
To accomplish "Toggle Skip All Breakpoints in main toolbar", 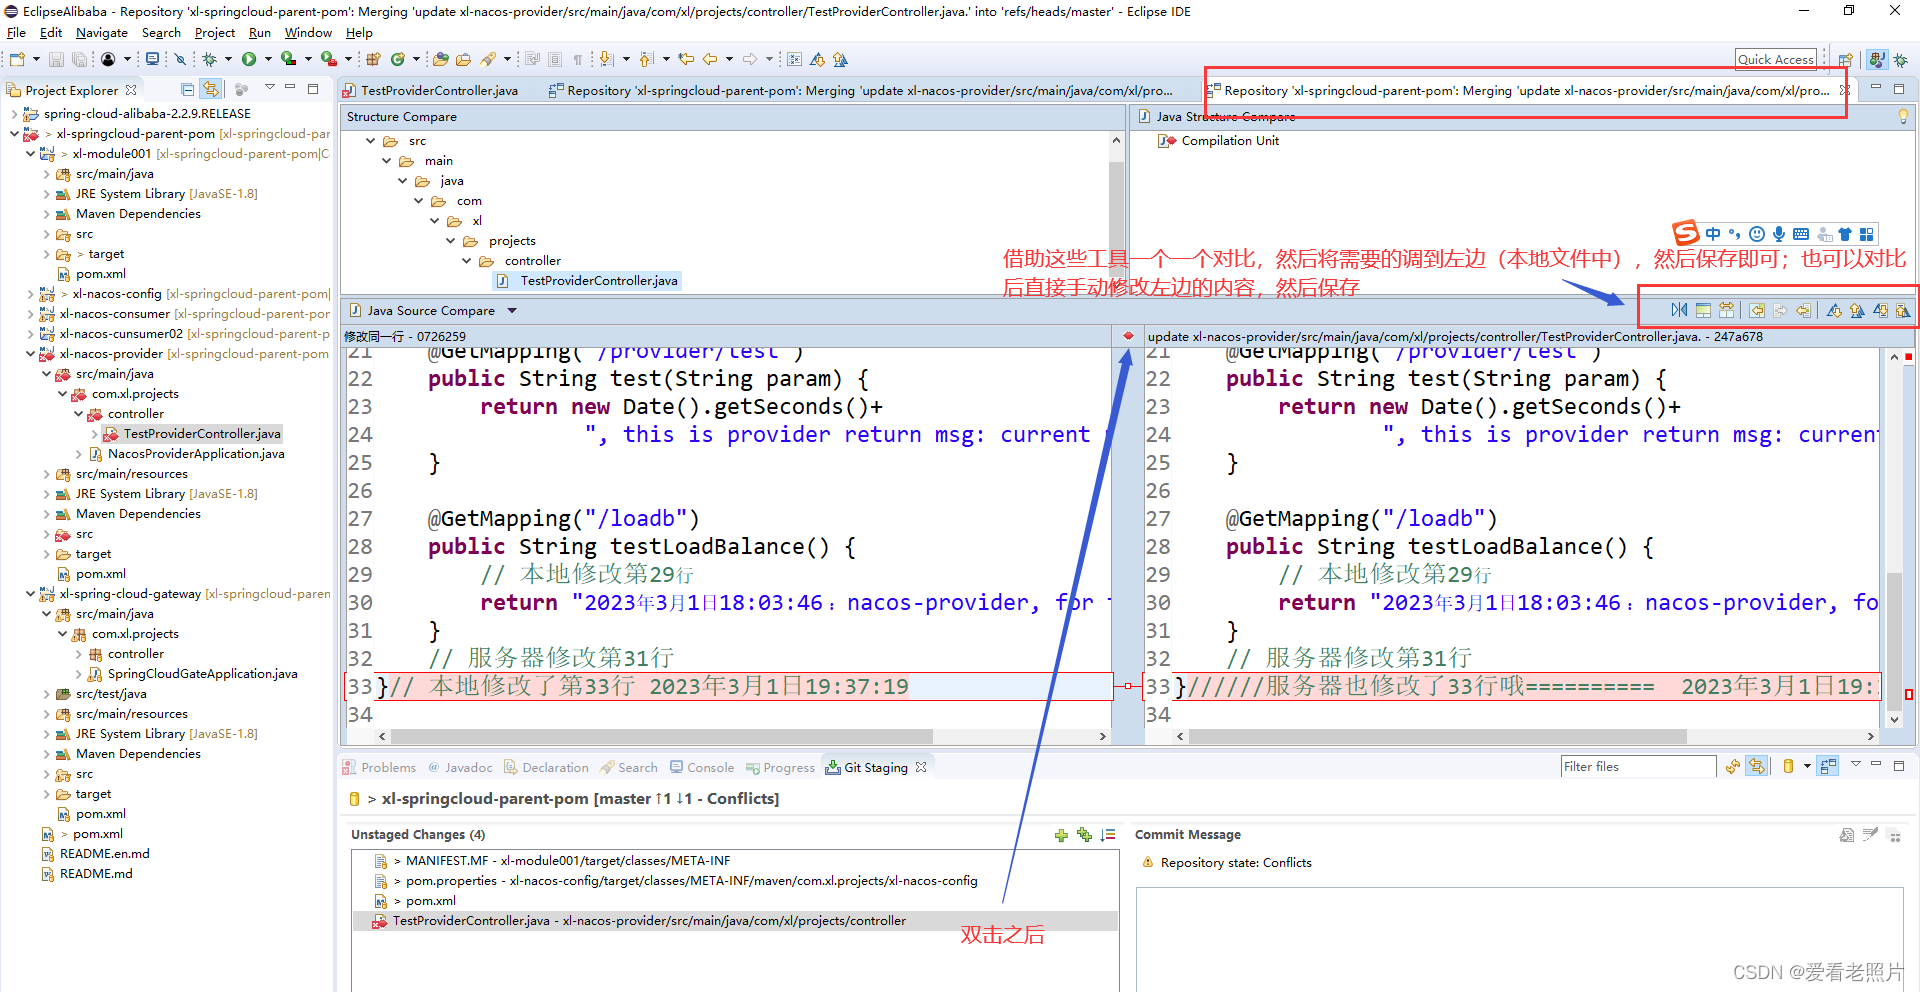I will [180, 59].
